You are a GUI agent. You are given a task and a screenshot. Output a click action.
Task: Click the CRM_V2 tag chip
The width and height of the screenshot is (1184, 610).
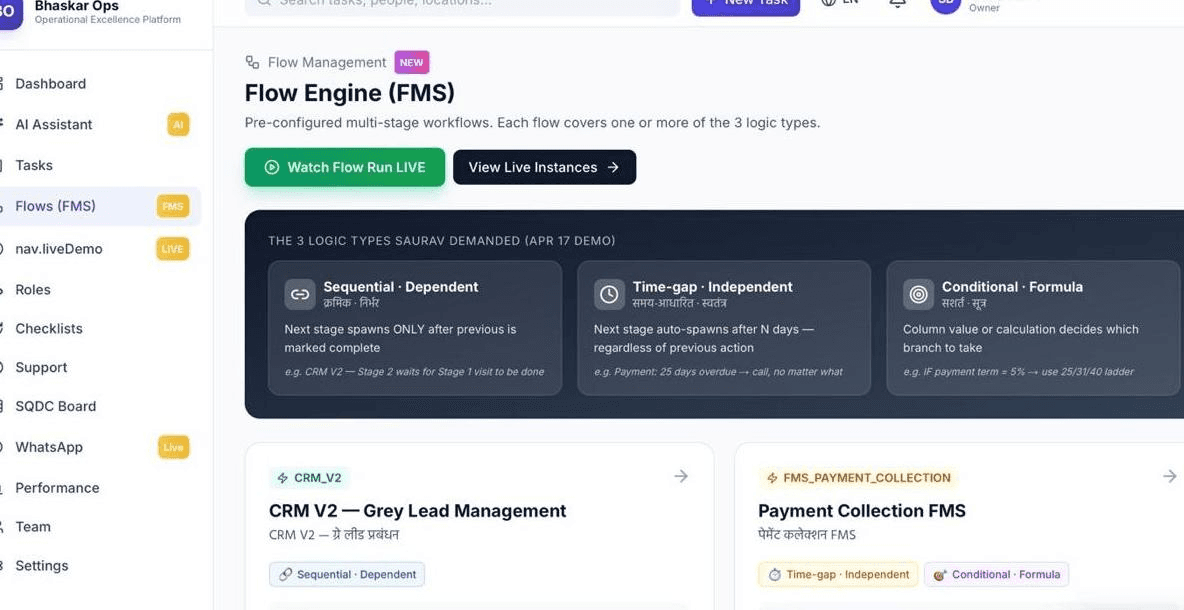coord(310,478)
